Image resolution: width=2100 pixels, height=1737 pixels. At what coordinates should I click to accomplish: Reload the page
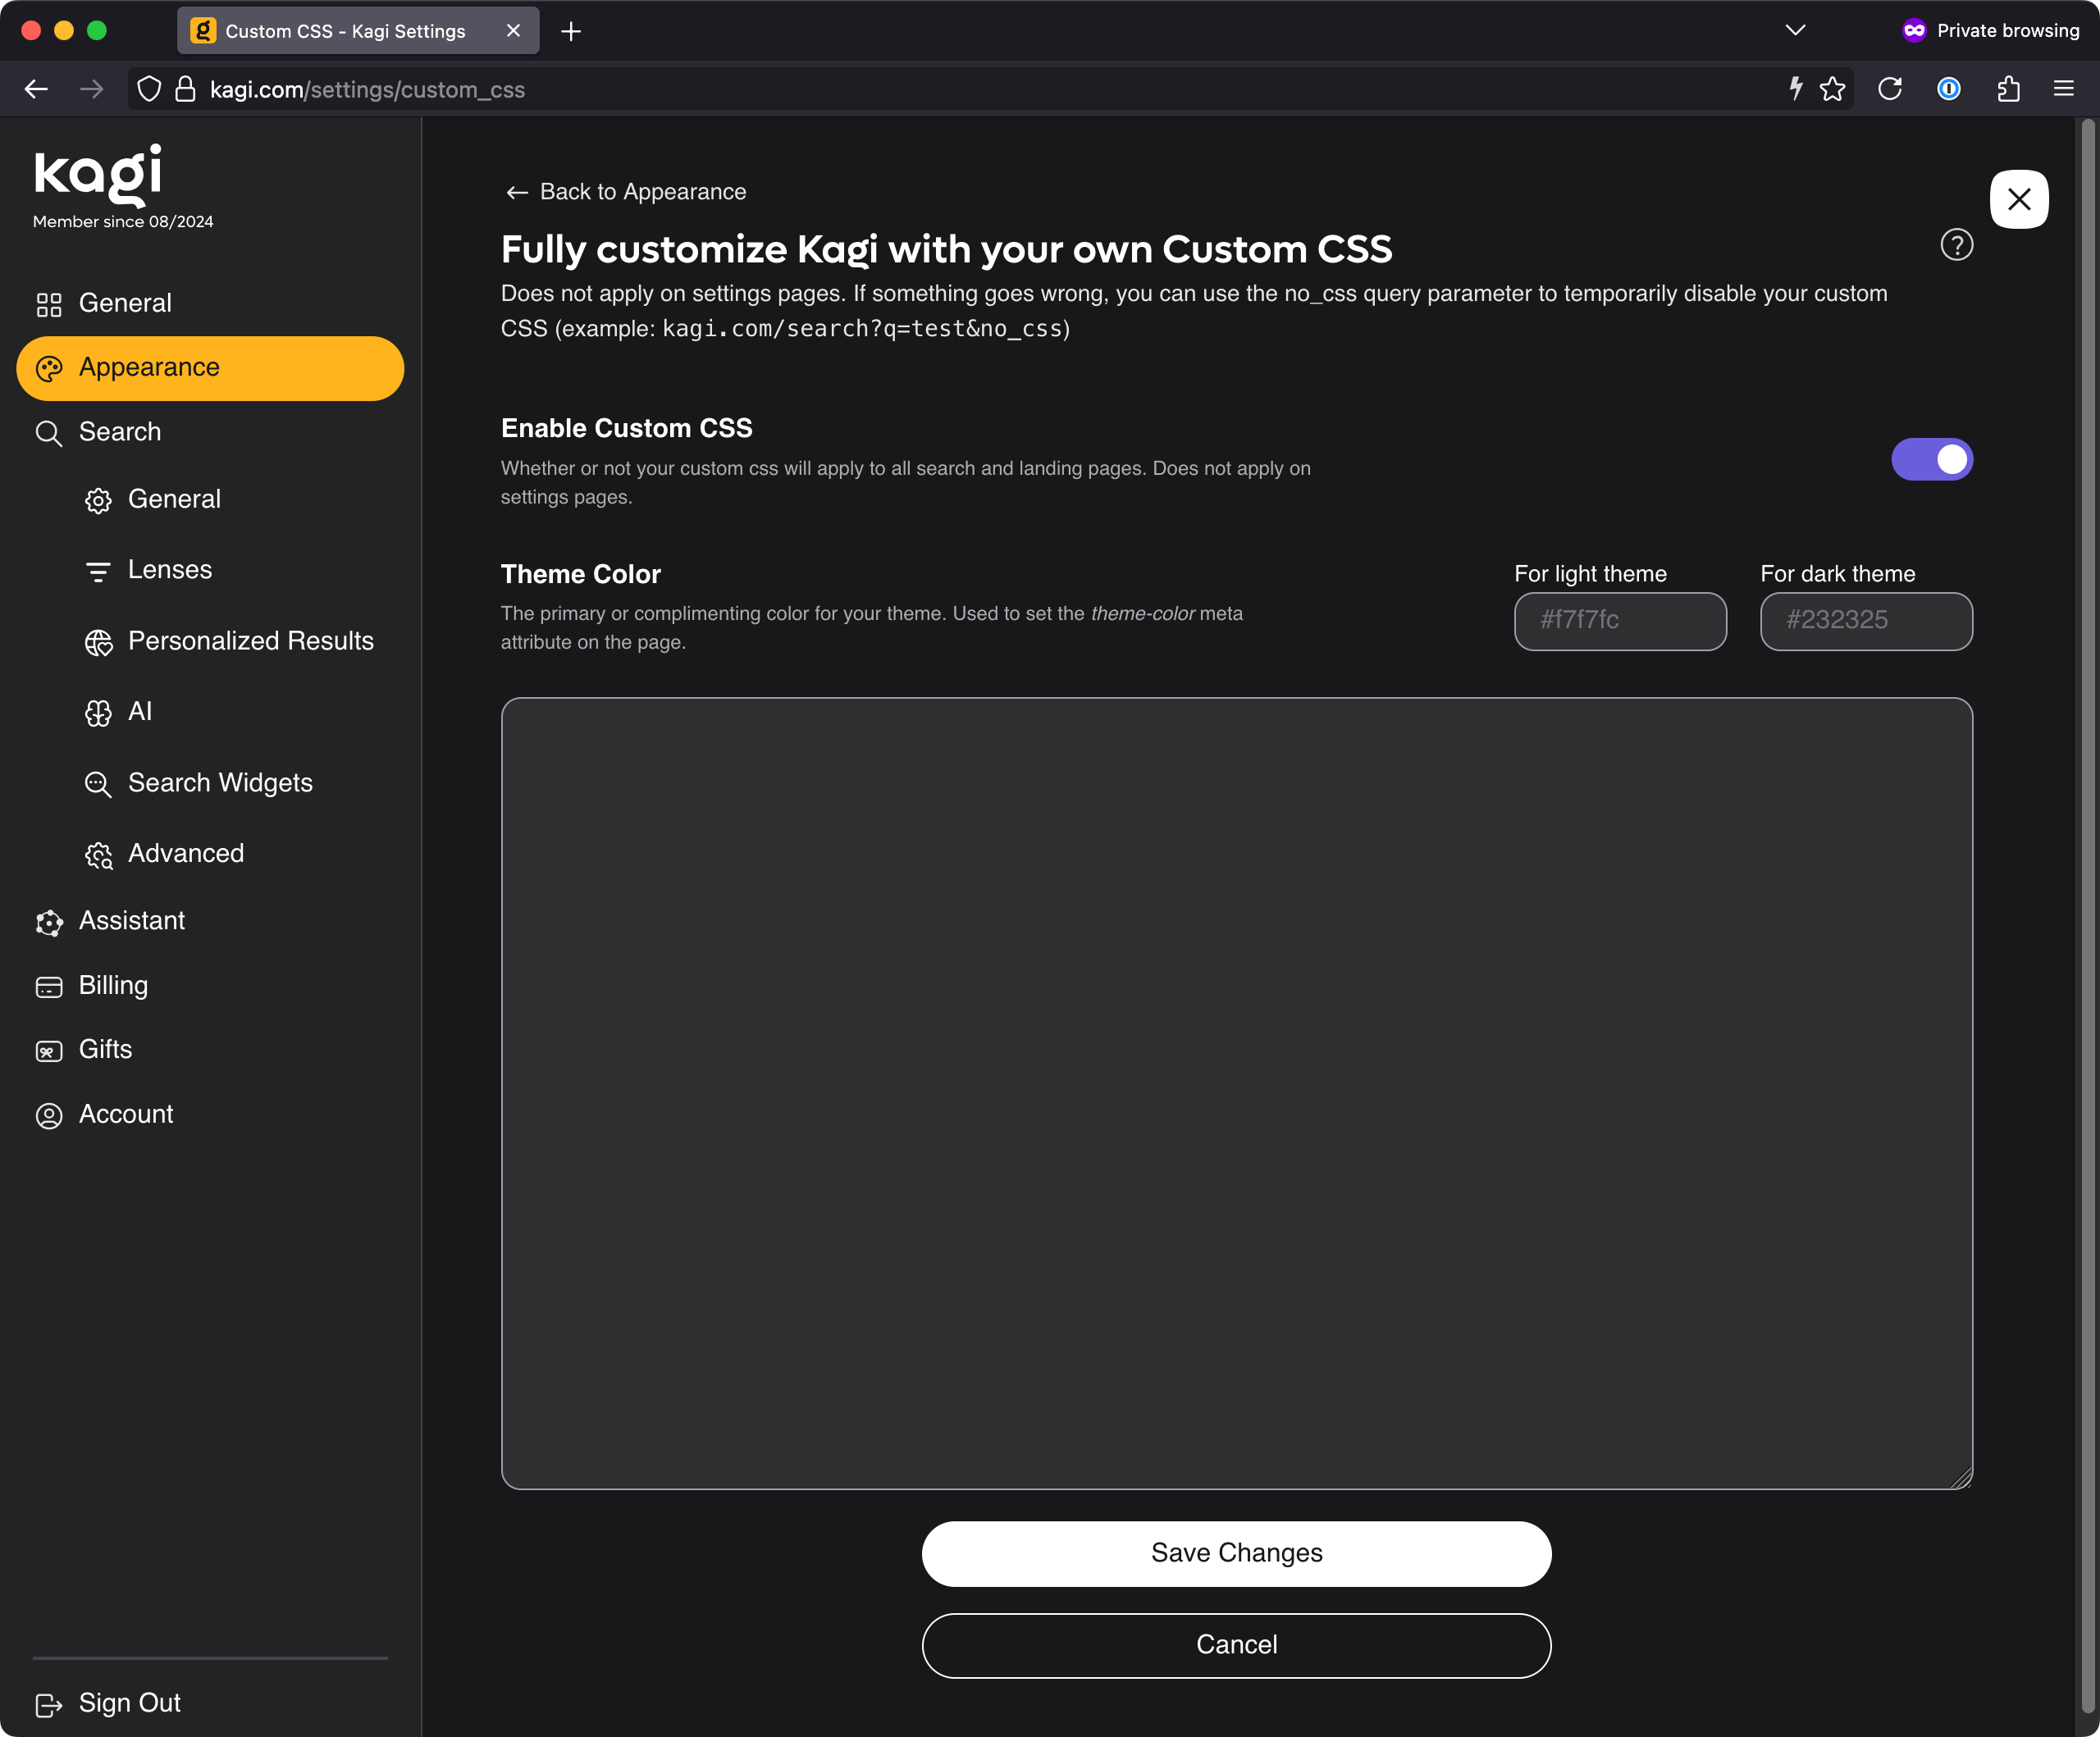pos(1889,89)
